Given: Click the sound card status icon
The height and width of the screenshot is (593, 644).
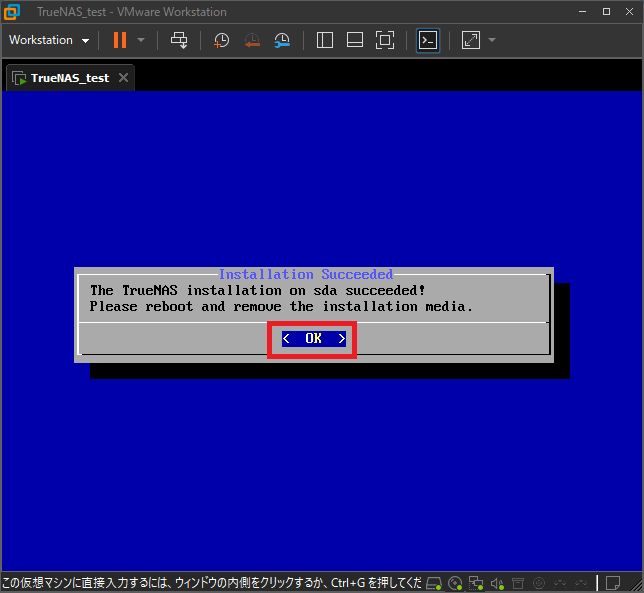Looking at the screenshot, I should coord(497,583).
